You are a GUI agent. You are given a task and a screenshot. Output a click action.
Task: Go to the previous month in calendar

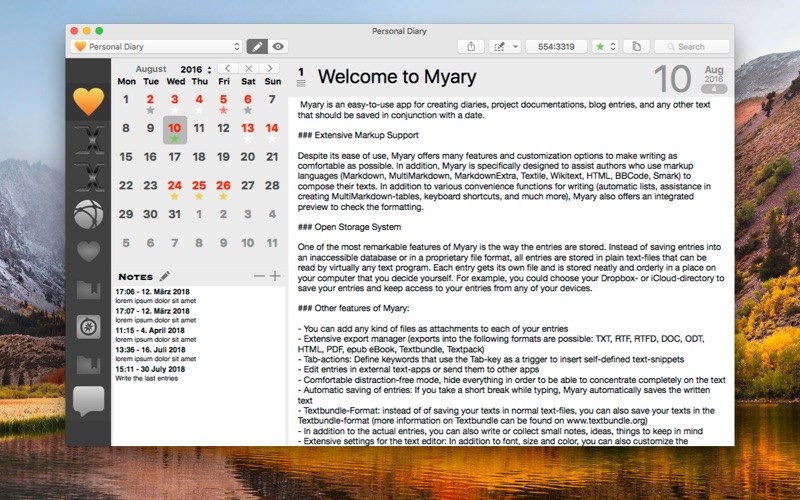tap(228, 69)
